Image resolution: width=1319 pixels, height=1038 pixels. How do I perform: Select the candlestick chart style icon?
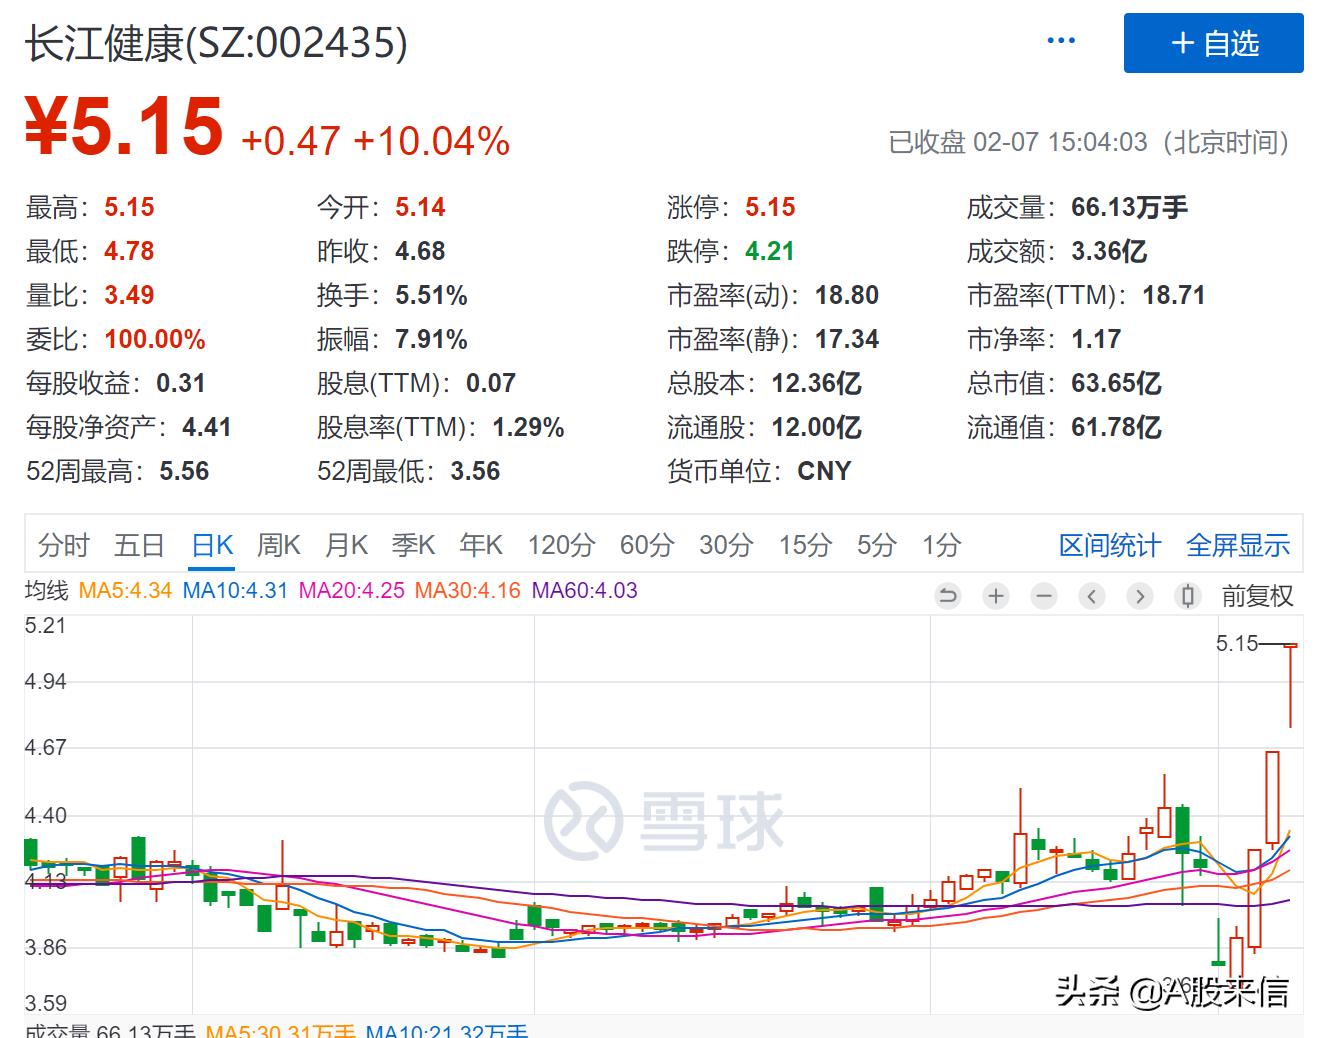point(1187,595)
